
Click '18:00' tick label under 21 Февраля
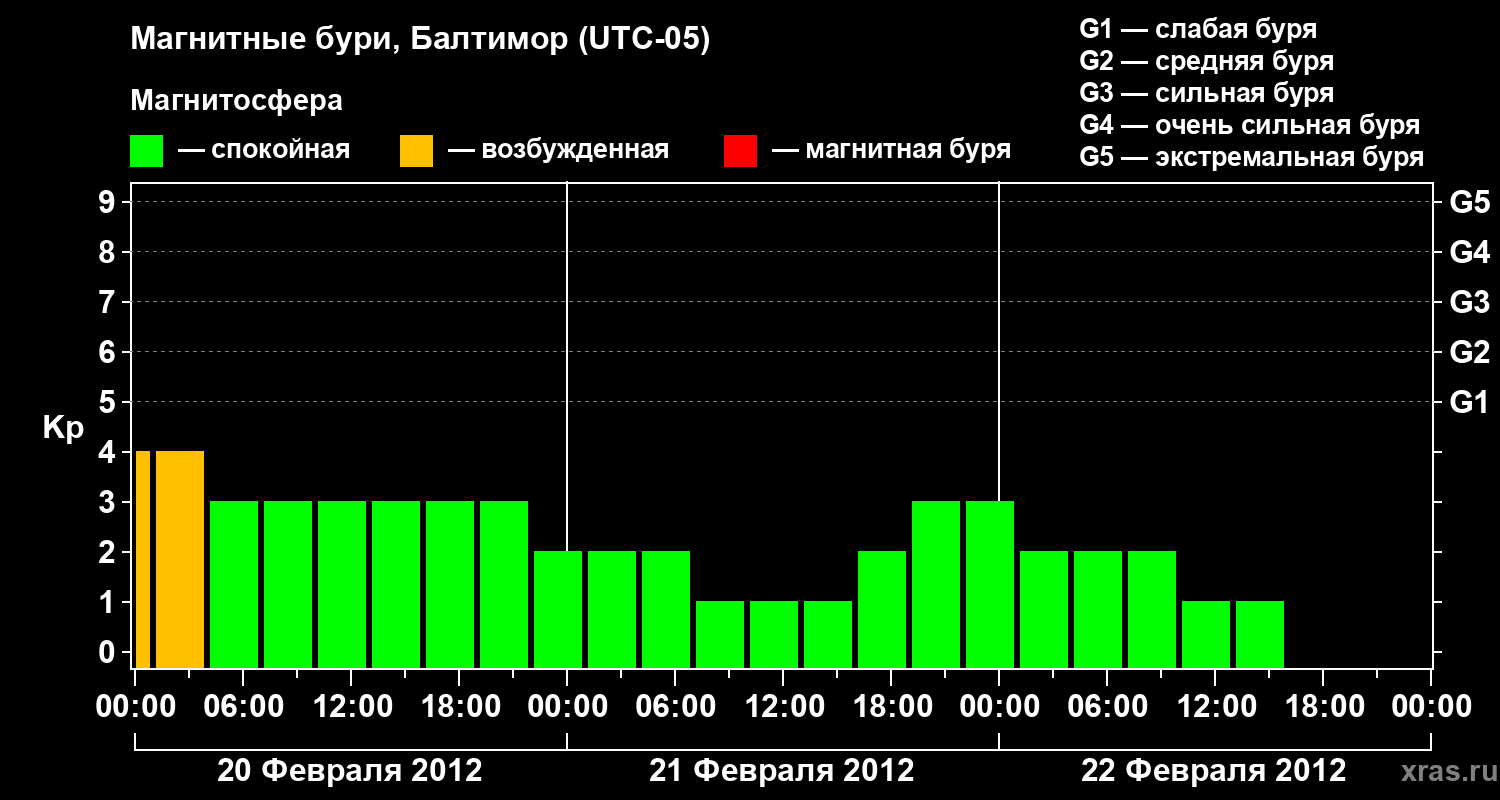coord(891,706)
